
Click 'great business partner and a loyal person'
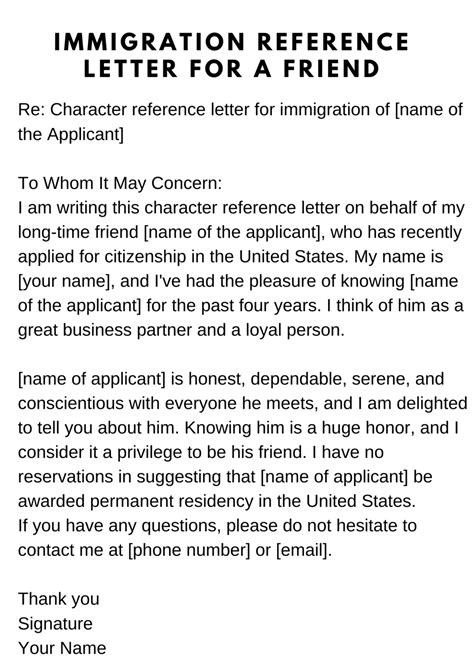pyautogui.click(x=181, y=330)
